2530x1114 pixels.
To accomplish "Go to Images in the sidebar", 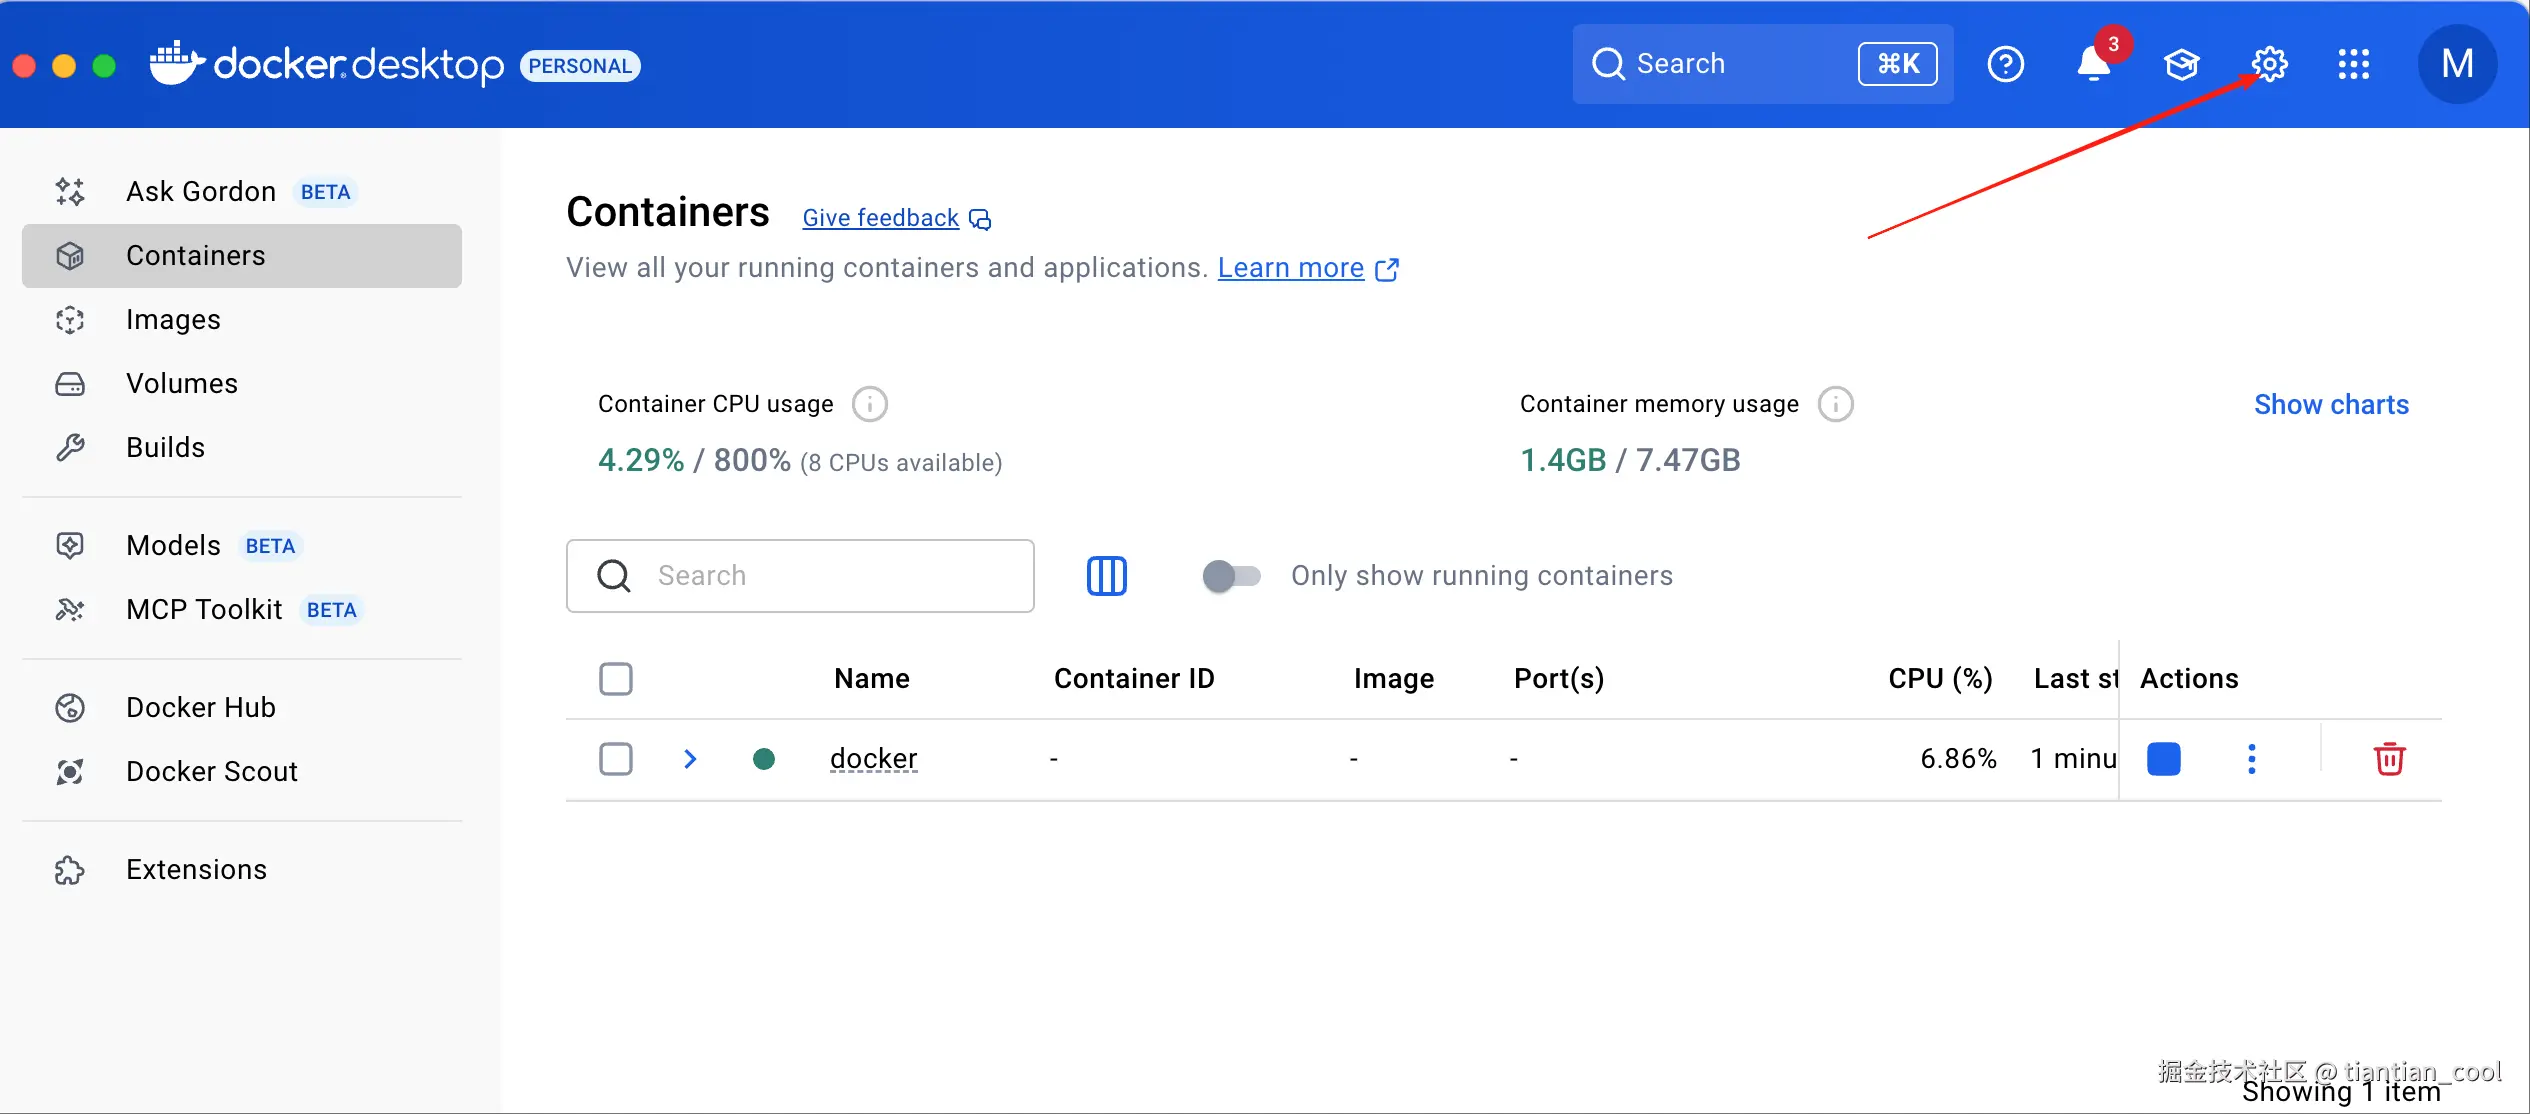I will pyautogui.click(x=173, y=320).
